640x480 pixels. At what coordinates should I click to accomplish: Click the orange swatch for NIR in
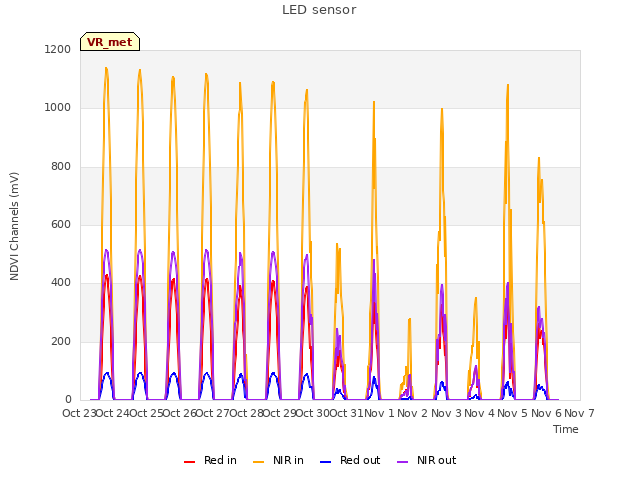pyautogui.click(x=259, y=462)
